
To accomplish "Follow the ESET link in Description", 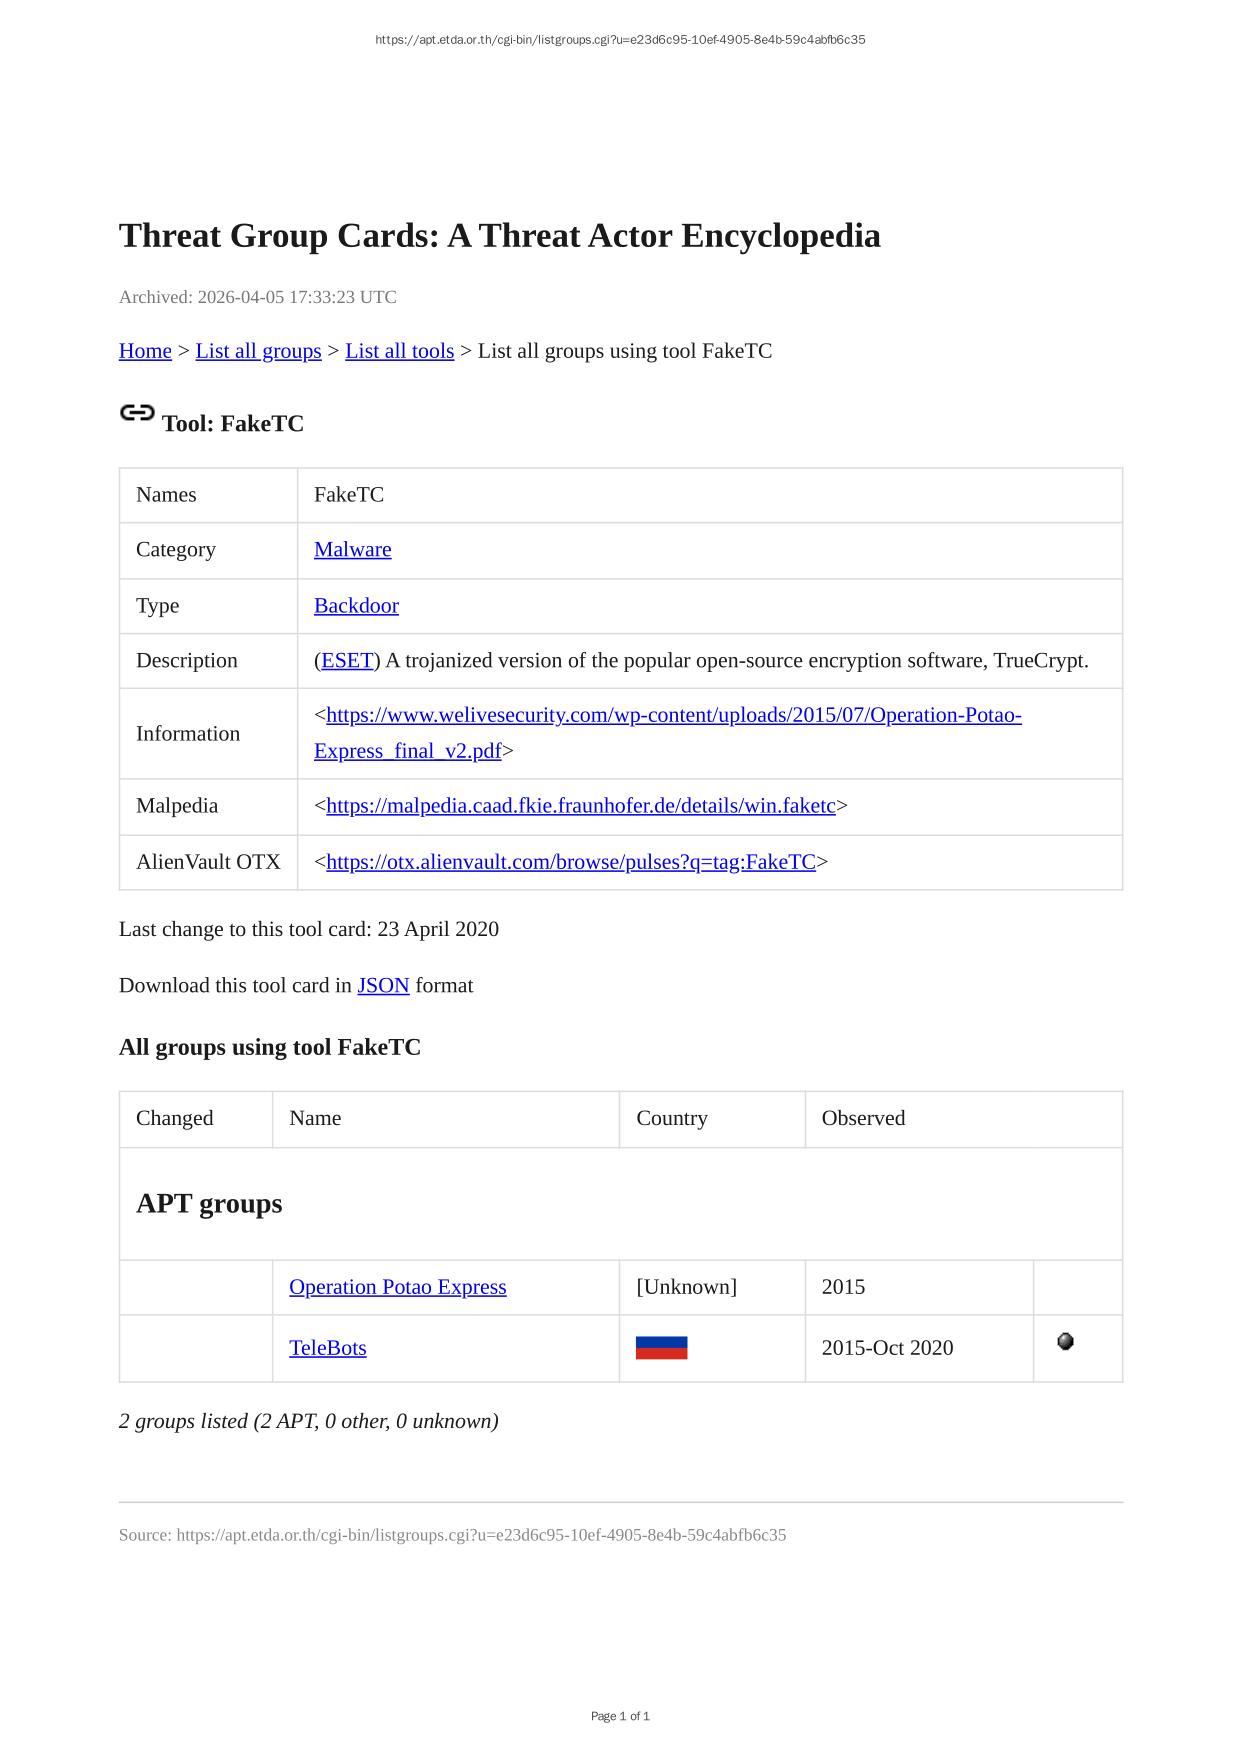I will pyautogui.click(x=346, y=661).
